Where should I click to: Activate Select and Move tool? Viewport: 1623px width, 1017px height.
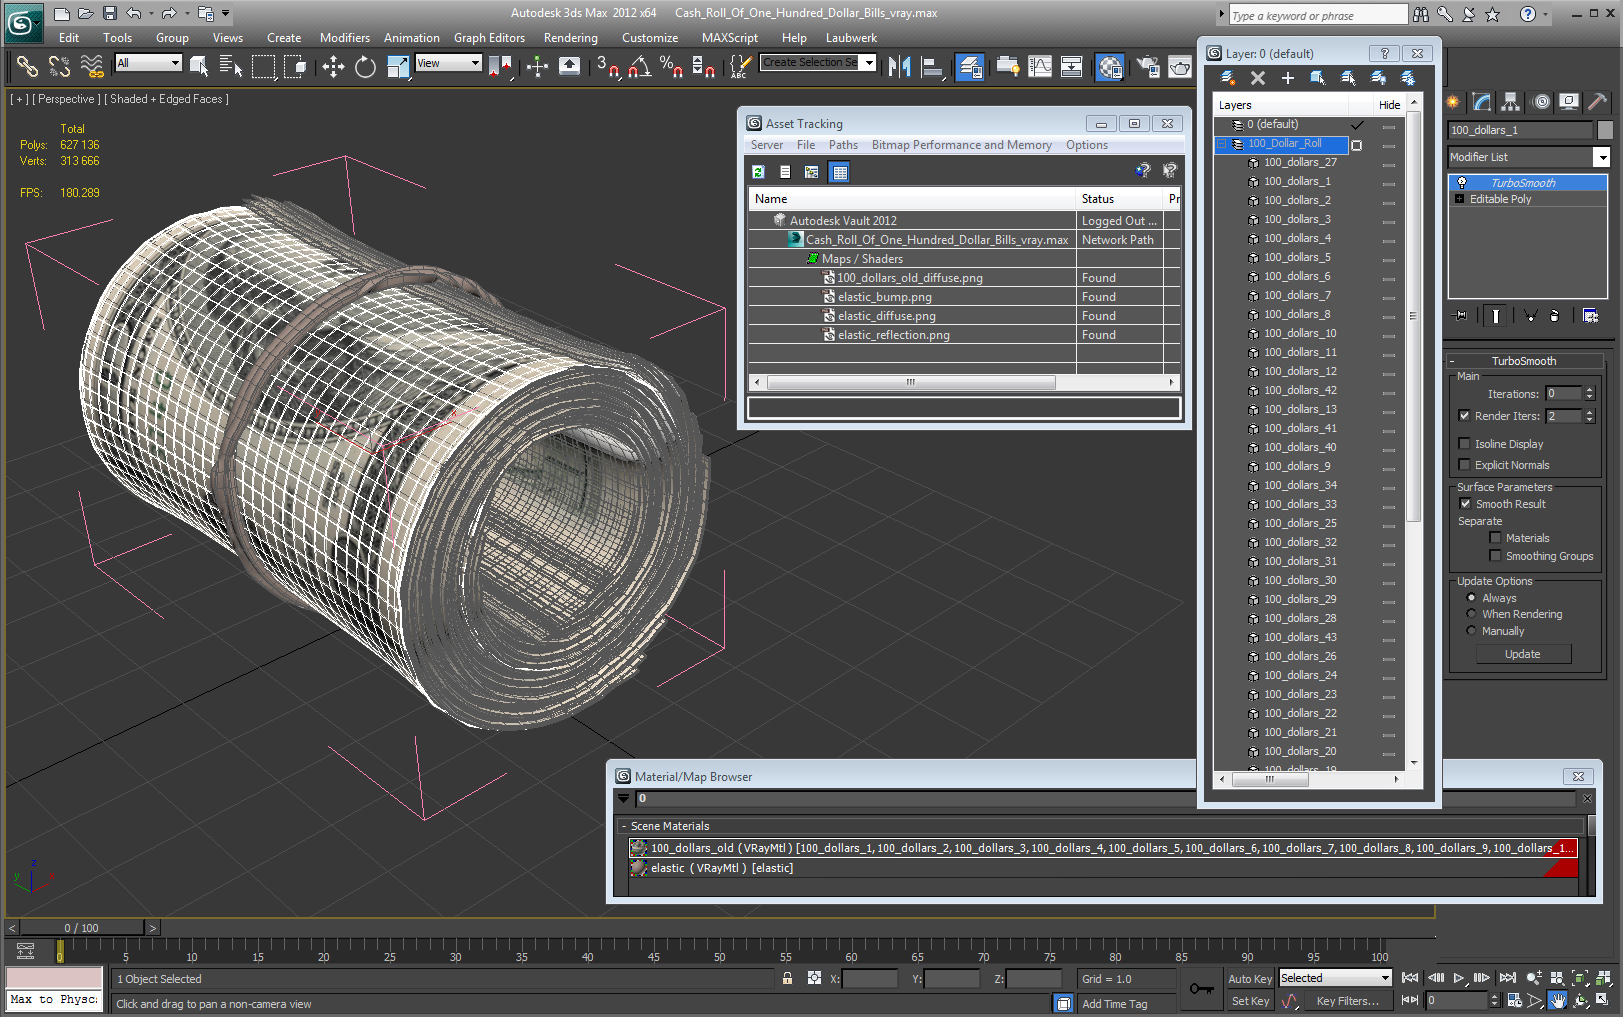click(x=333, y=66)
